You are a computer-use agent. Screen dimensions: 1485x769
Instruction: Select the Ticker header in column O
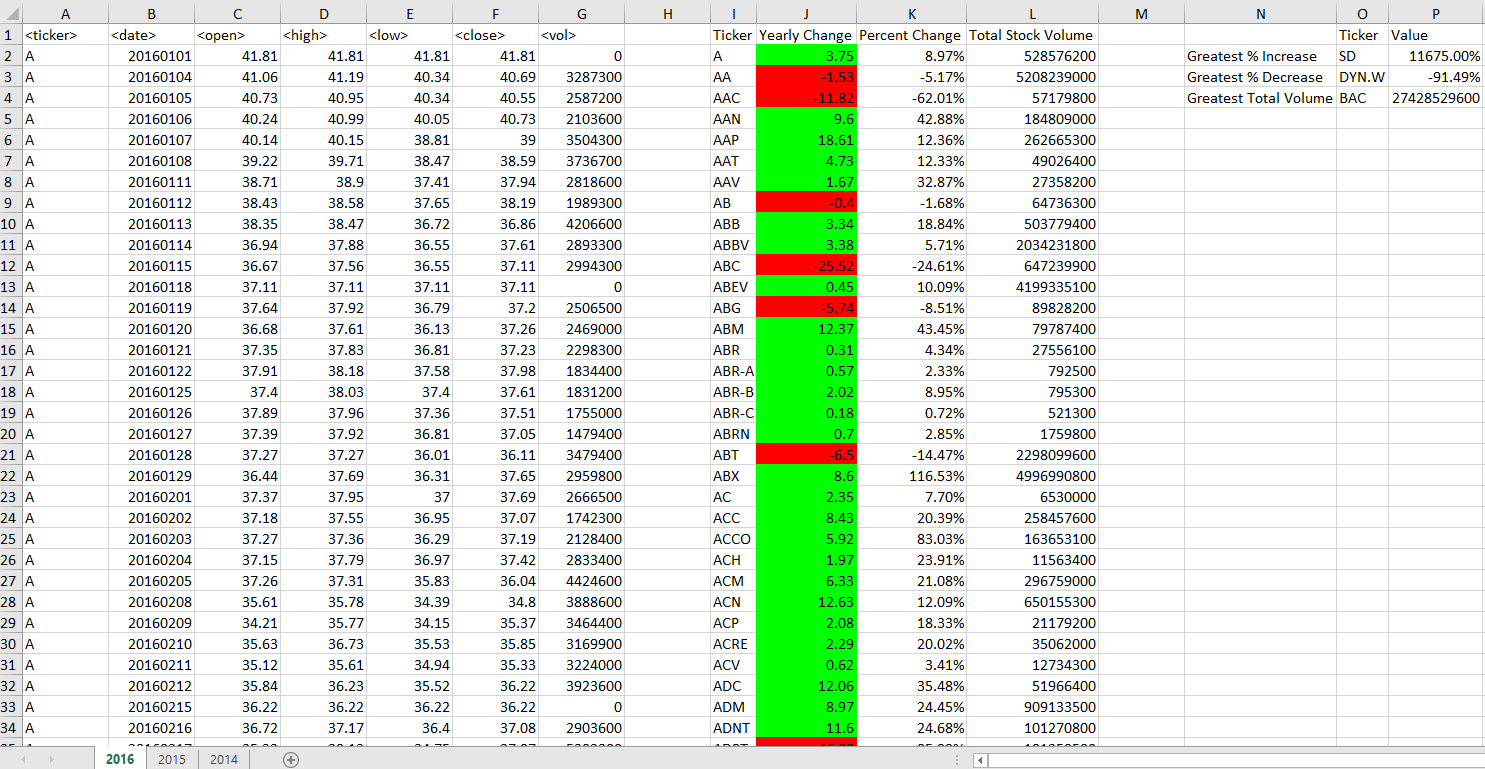(x=1362, y=35)
